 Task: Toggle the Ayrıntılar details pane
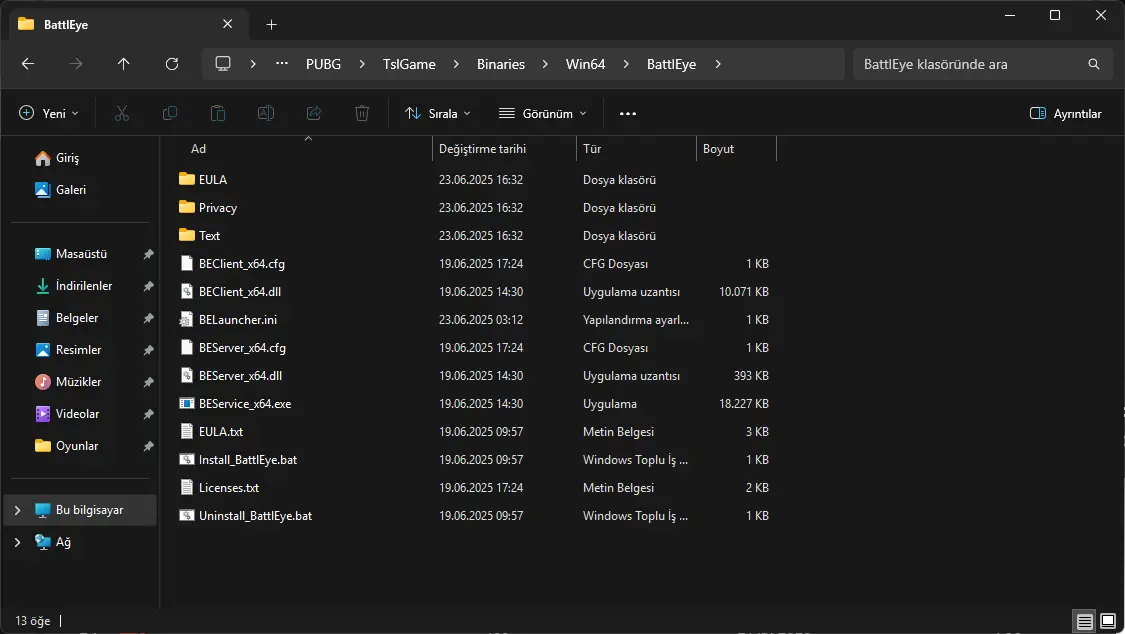1065,113
